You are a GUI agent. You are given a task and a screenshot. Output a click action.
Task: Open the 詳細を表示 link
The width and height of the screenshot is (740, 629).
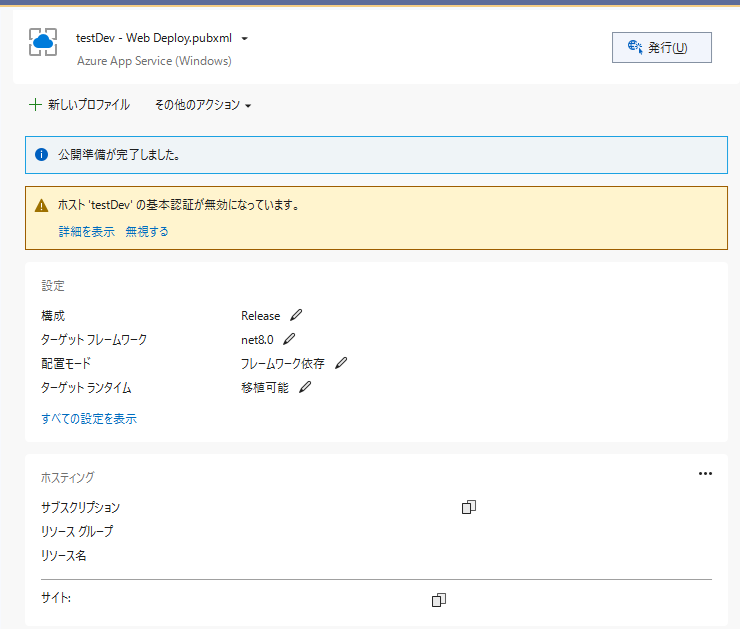click(87, 232)
